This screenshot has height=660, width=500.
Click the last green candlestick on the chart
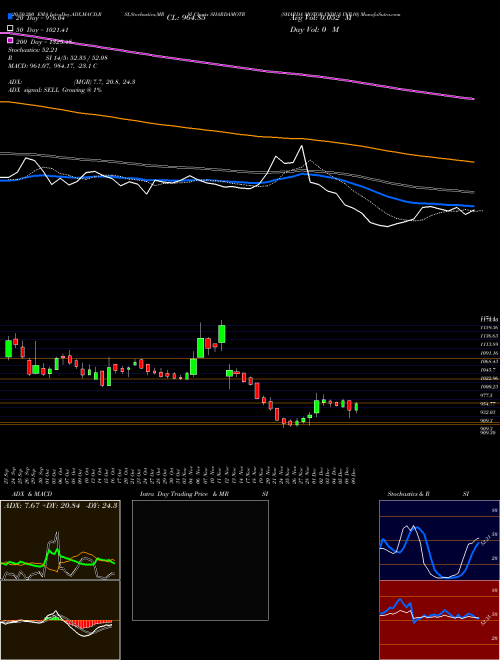pos(356,407)
